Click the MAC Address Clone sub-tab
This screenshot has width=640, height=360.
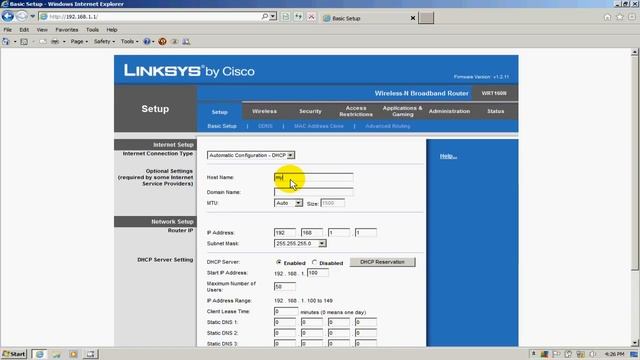[319, 126]
